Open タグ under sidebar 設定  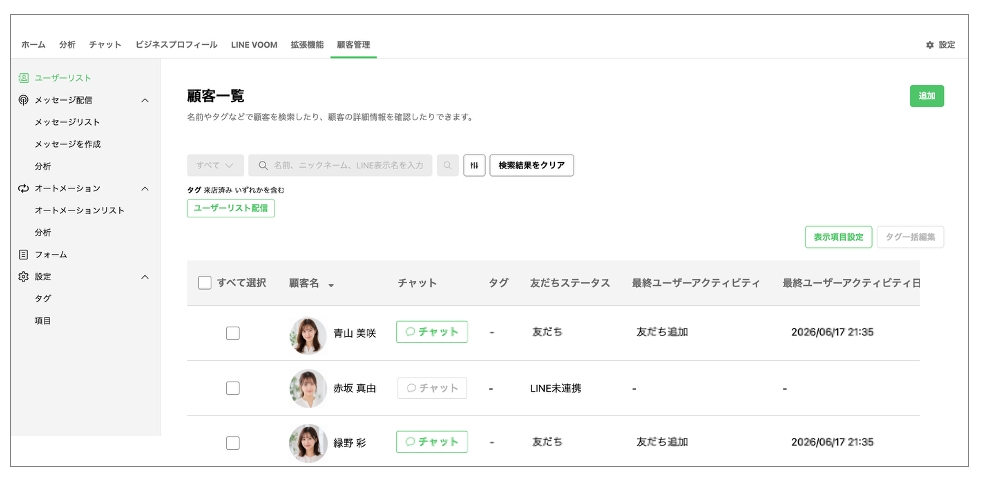(x=43, y=299)
